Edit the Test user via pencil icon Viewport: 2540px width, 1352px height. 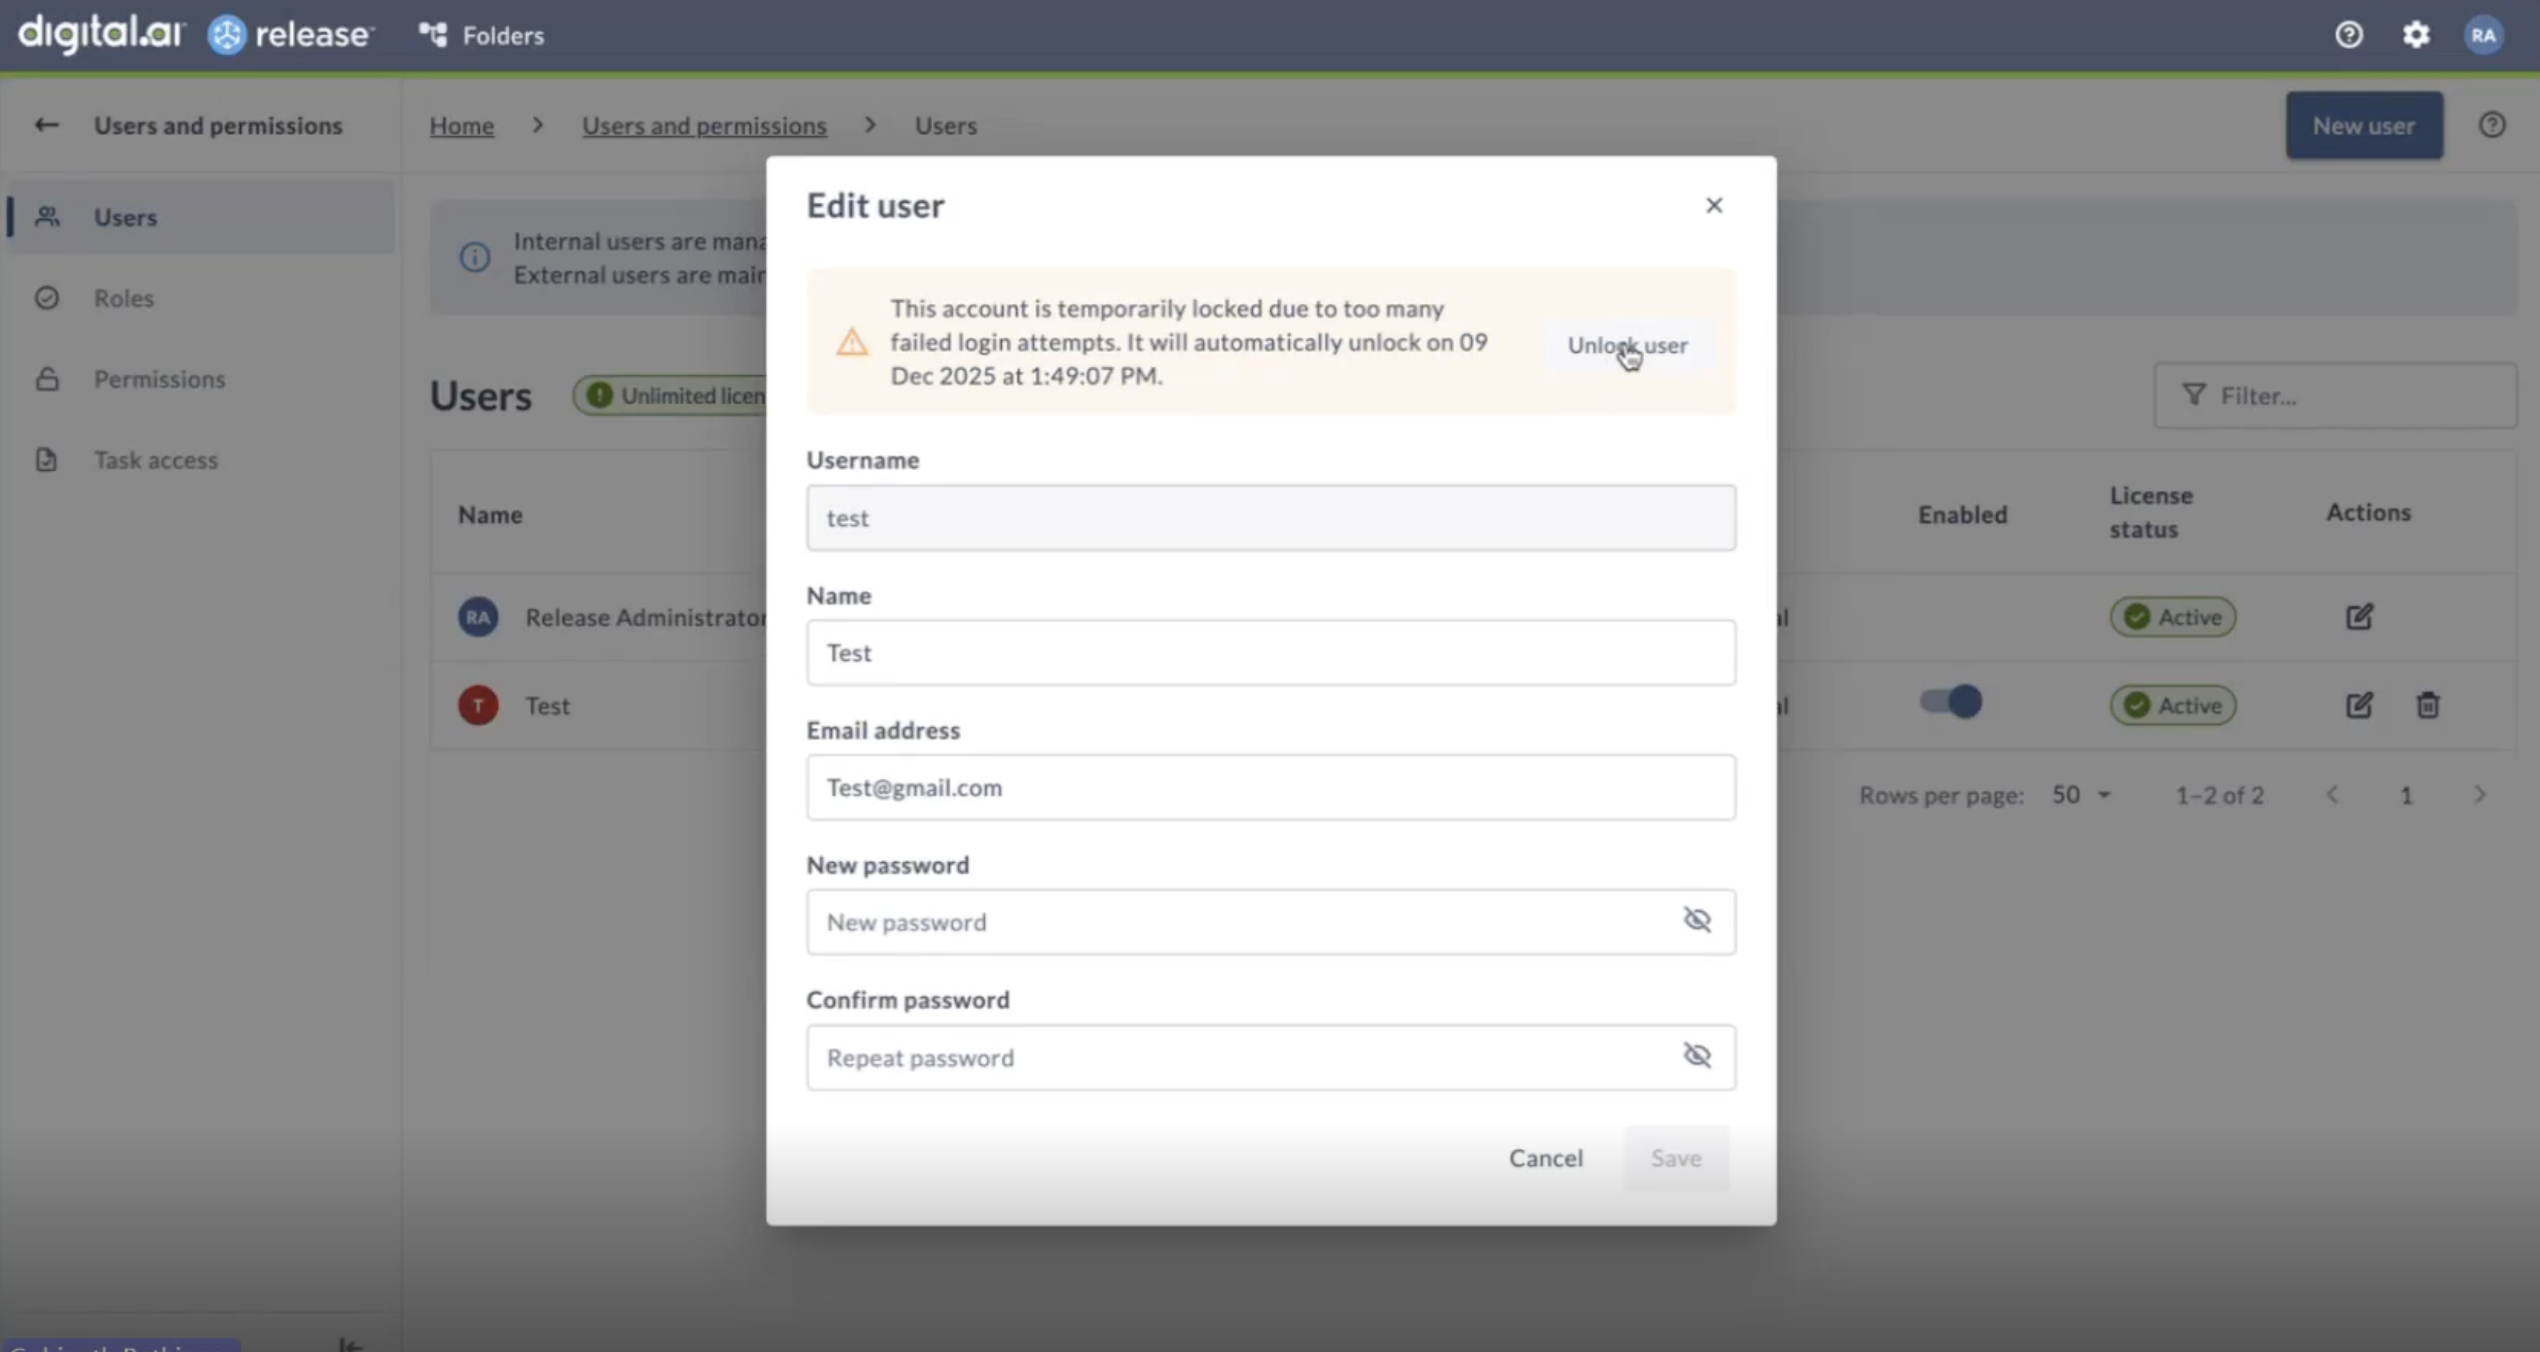click(2360, 705)
